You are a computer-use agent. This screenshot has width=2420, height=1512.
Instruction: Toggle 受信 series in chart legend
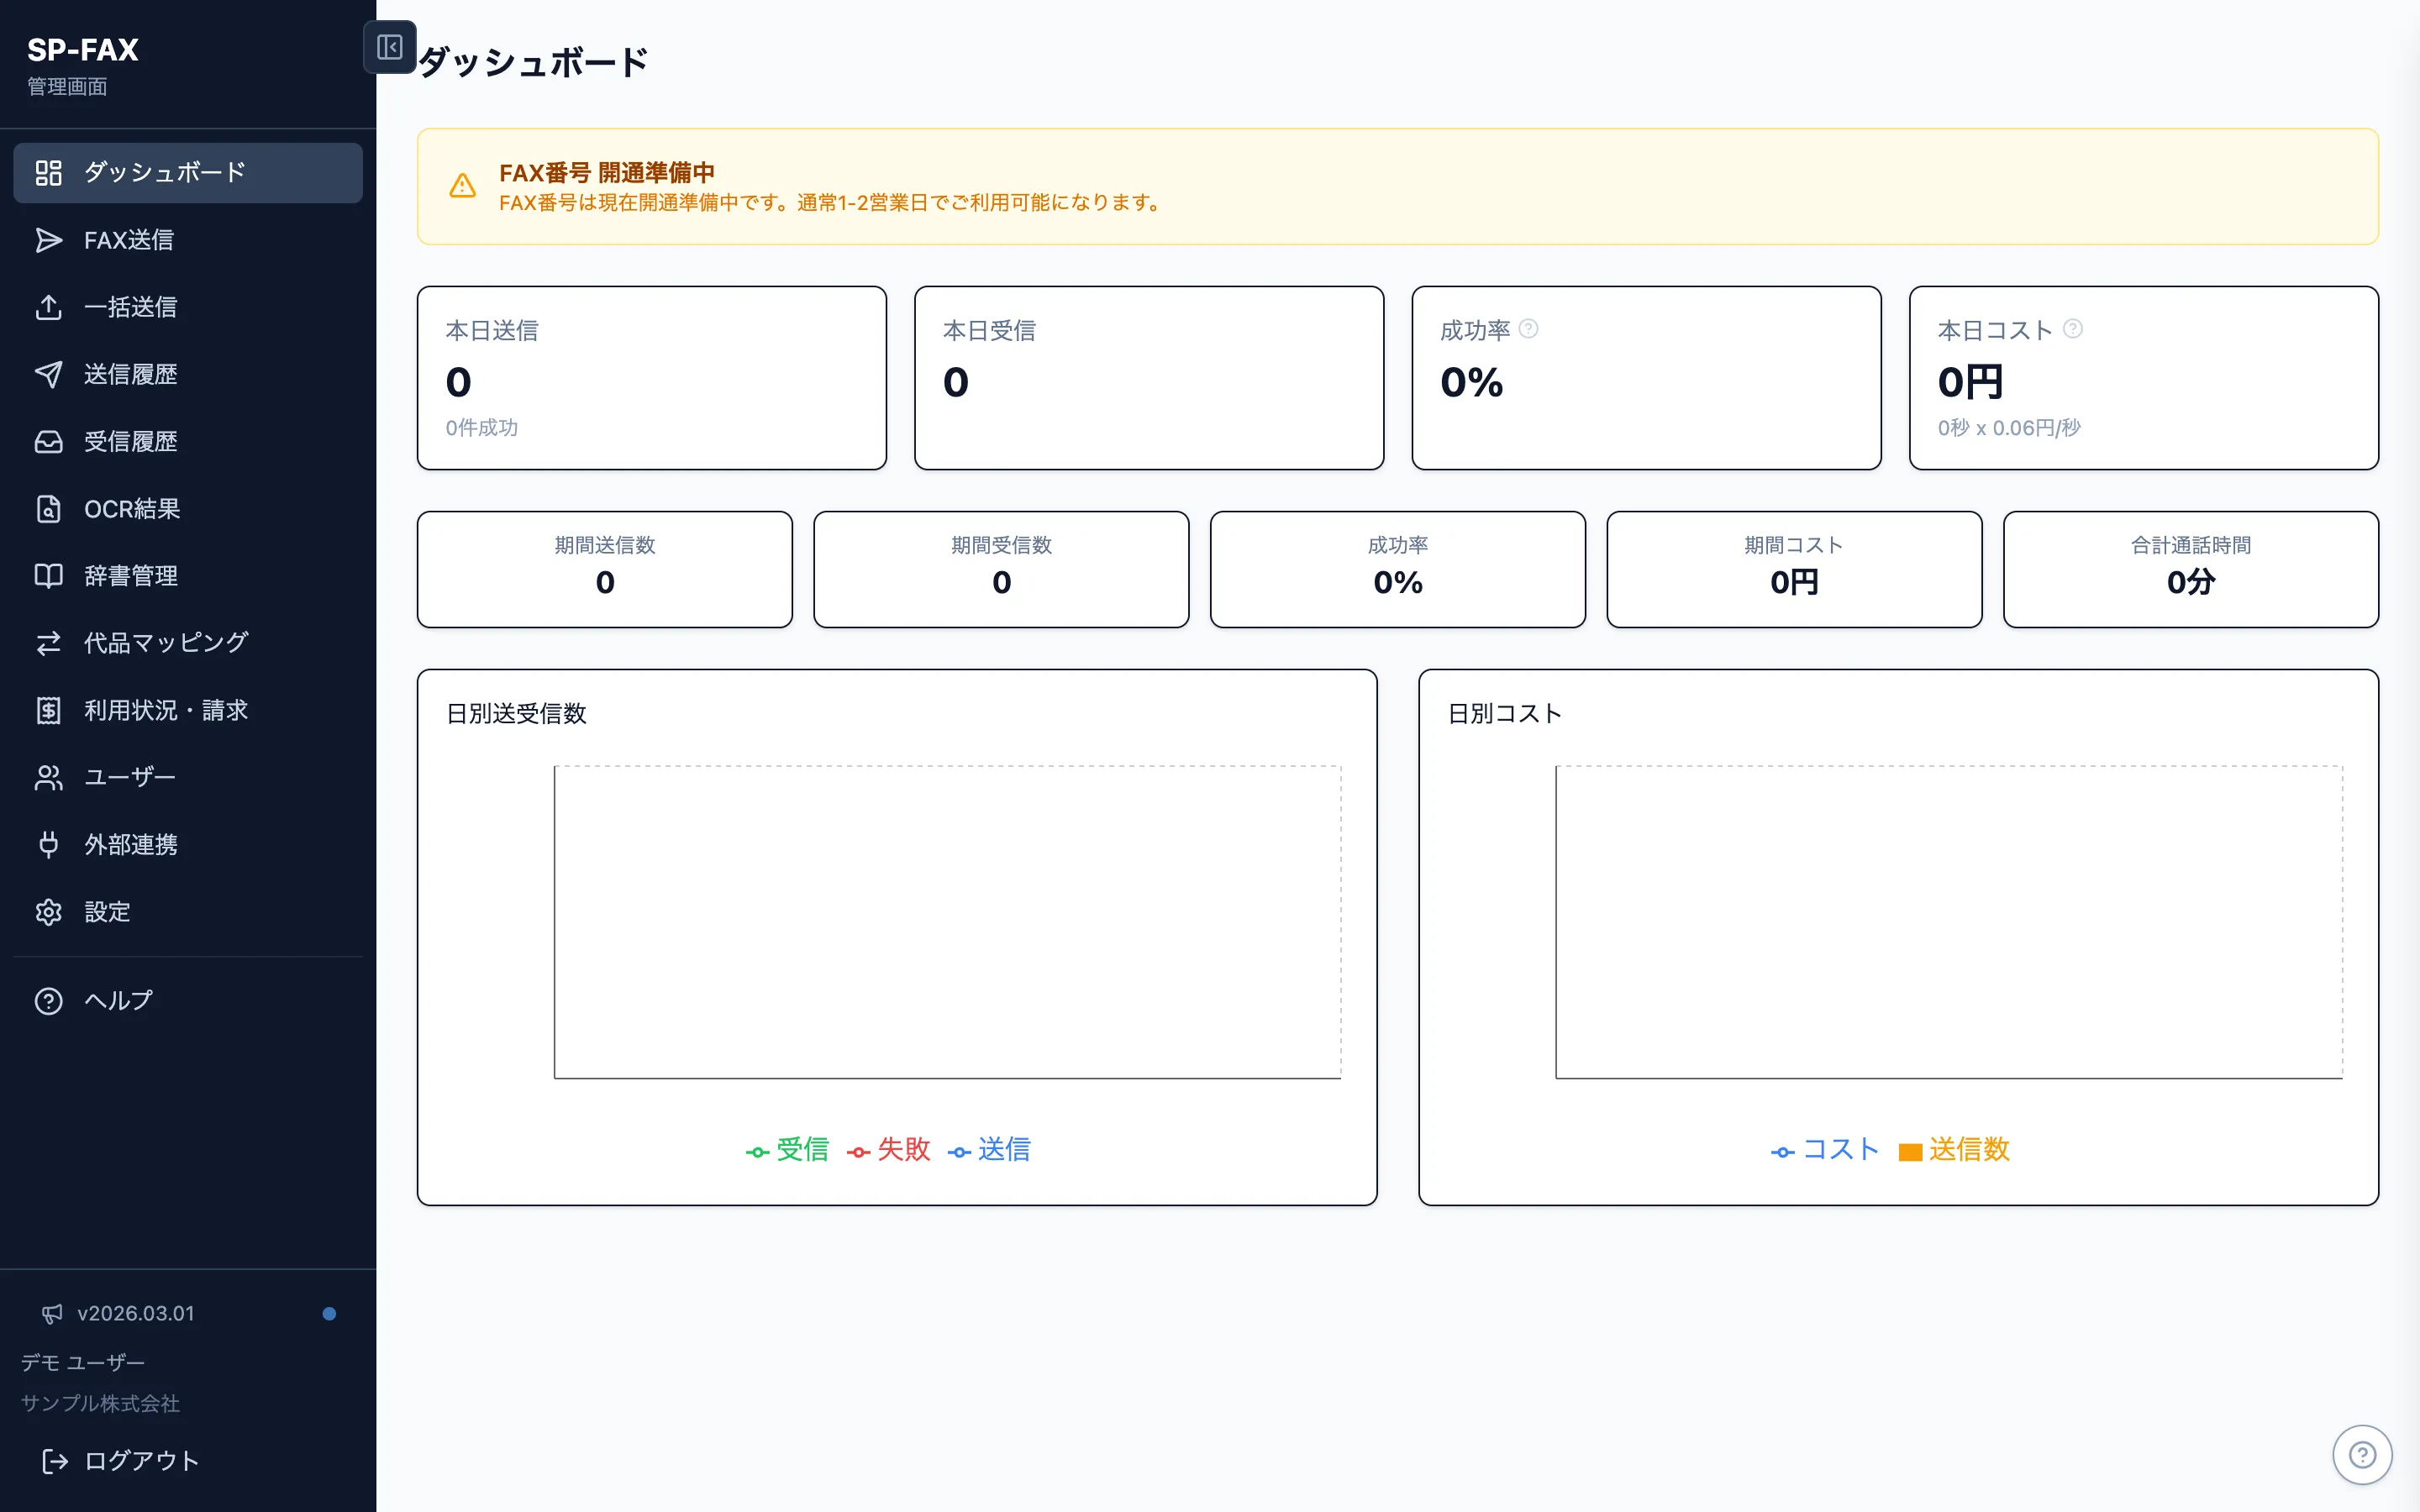(x=801, y=1150)
